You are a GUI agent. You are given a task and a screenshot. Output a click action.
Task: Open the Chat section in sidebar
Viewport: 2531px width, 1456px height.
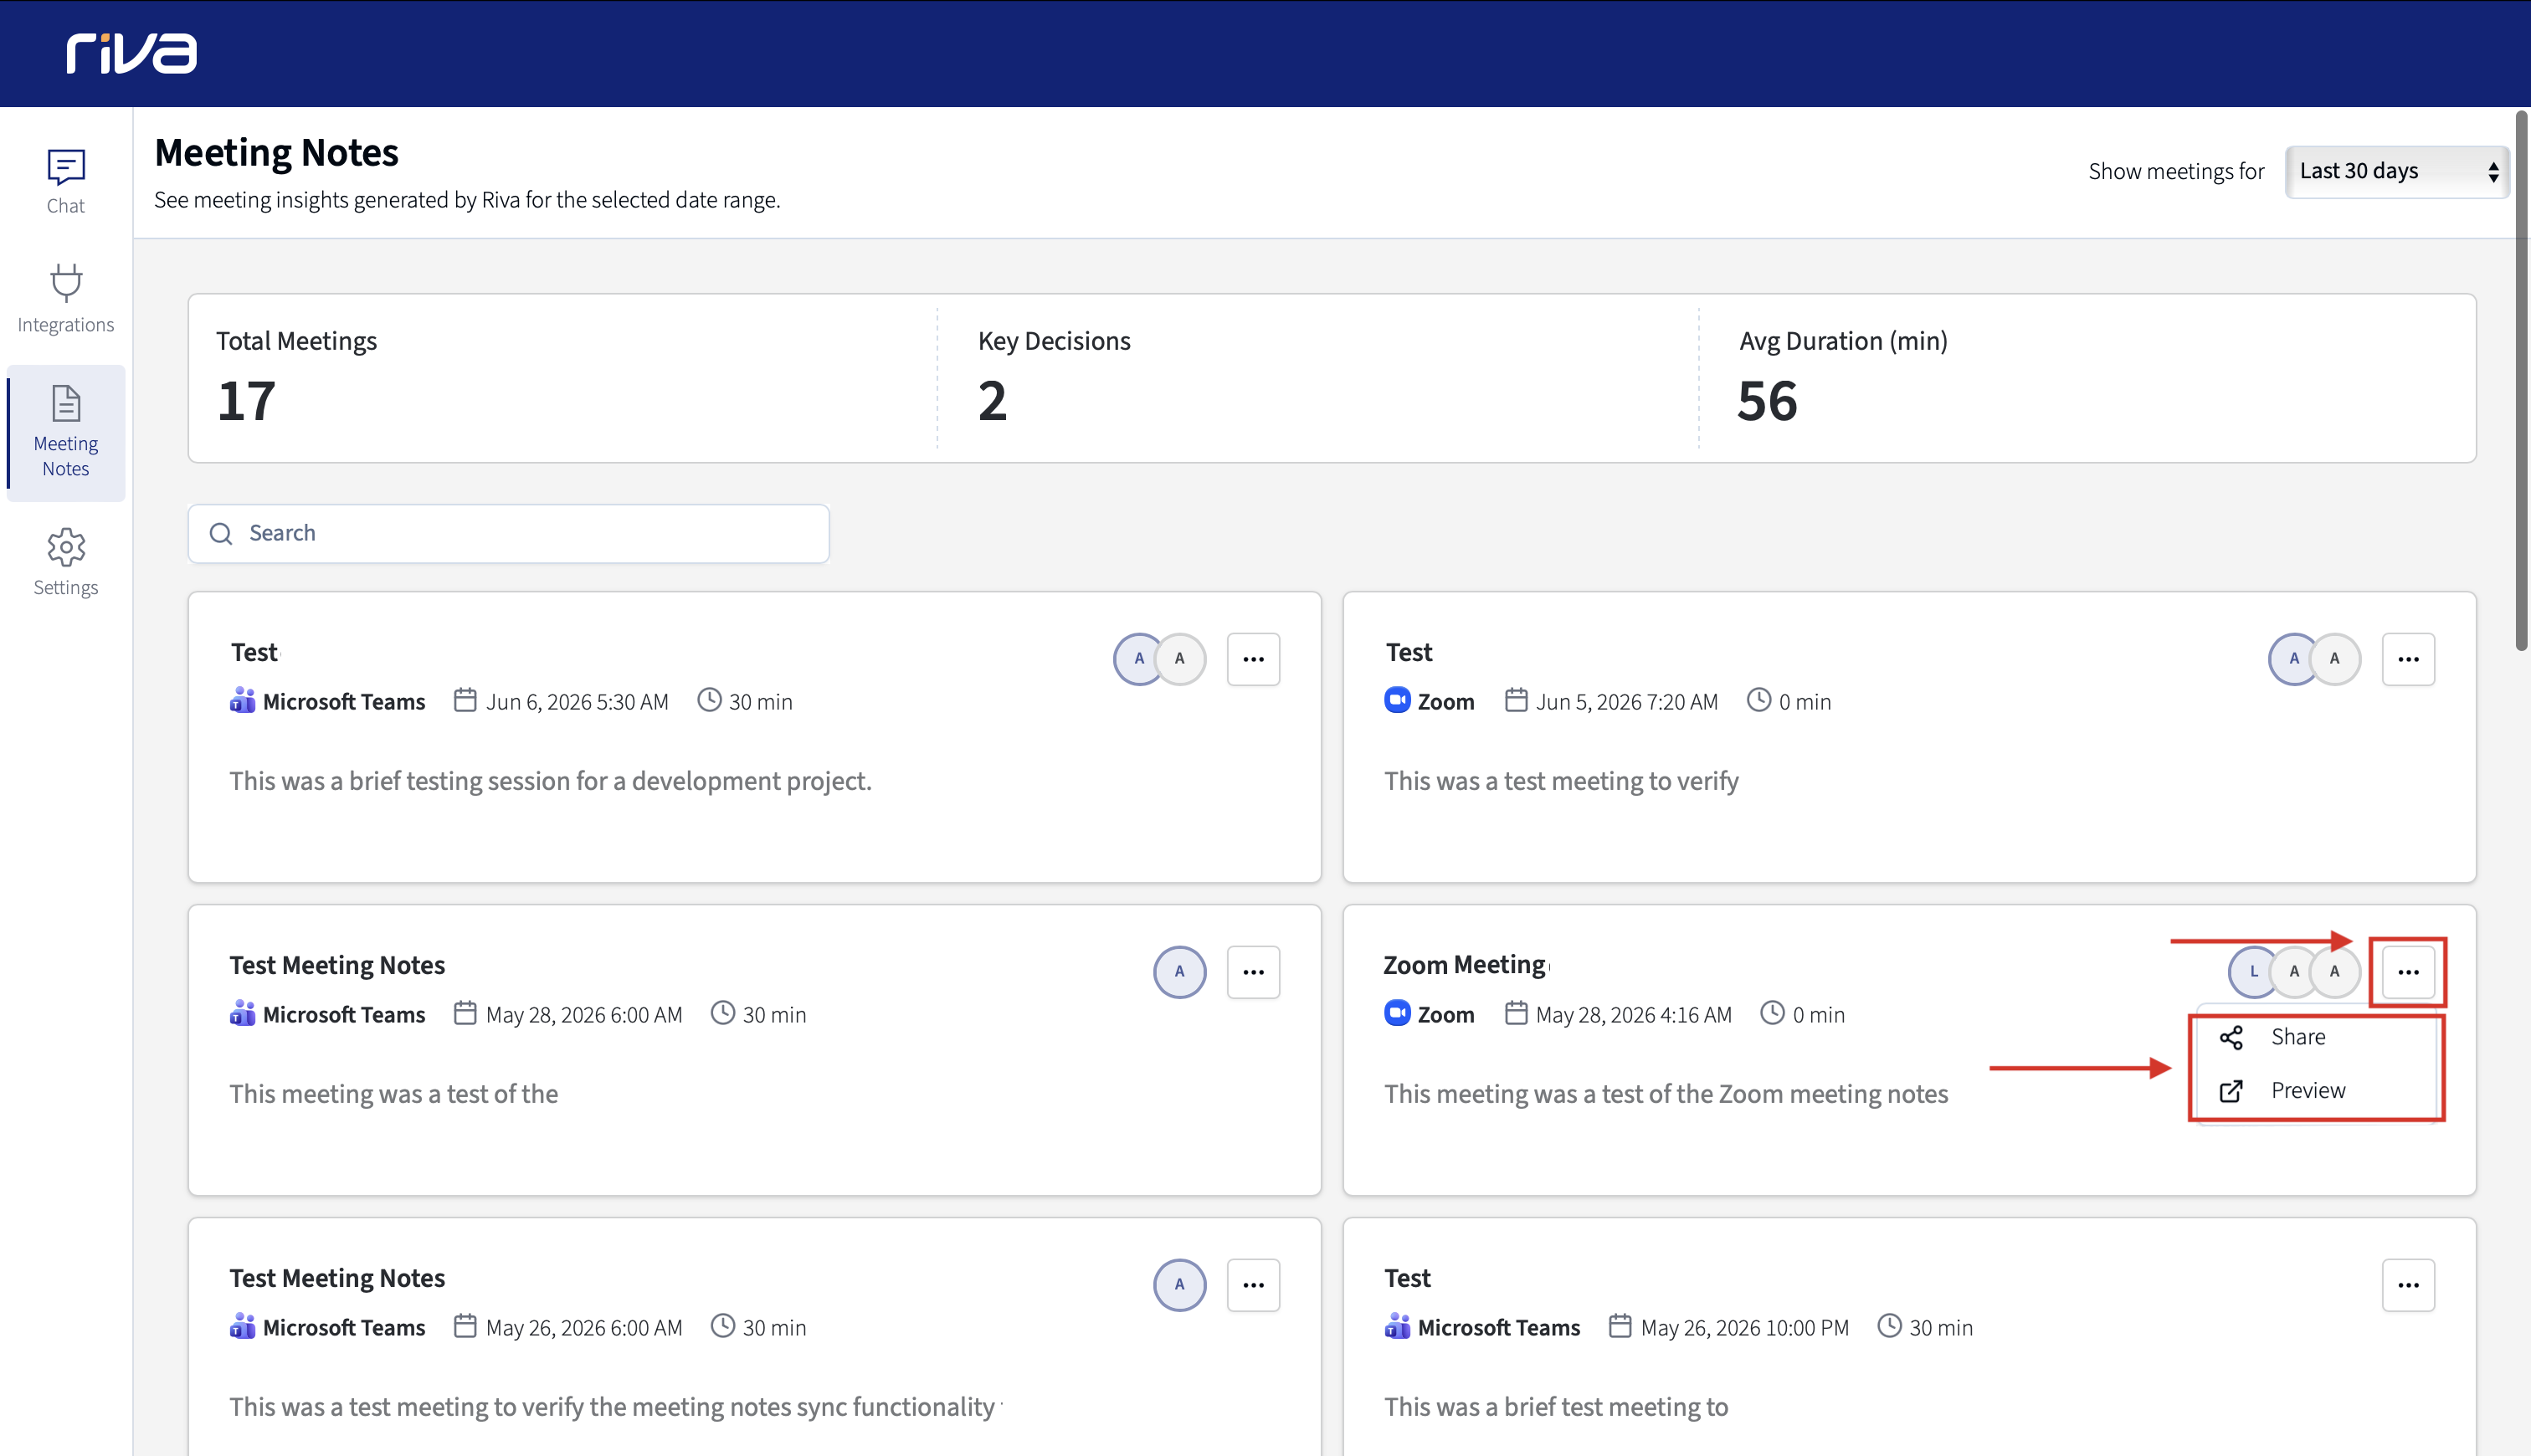tap(66, 182)
